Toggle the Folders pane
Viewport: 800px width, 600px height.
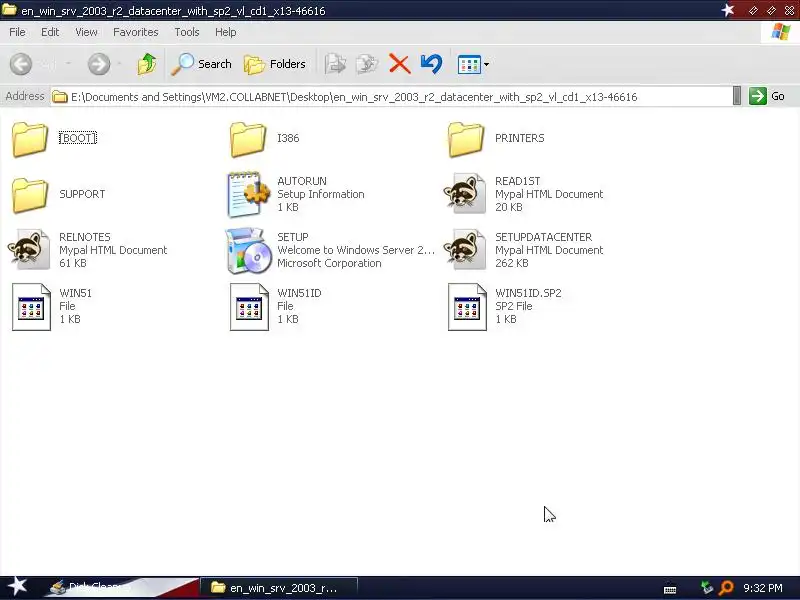pyautogui.click(x=275, y=64)
